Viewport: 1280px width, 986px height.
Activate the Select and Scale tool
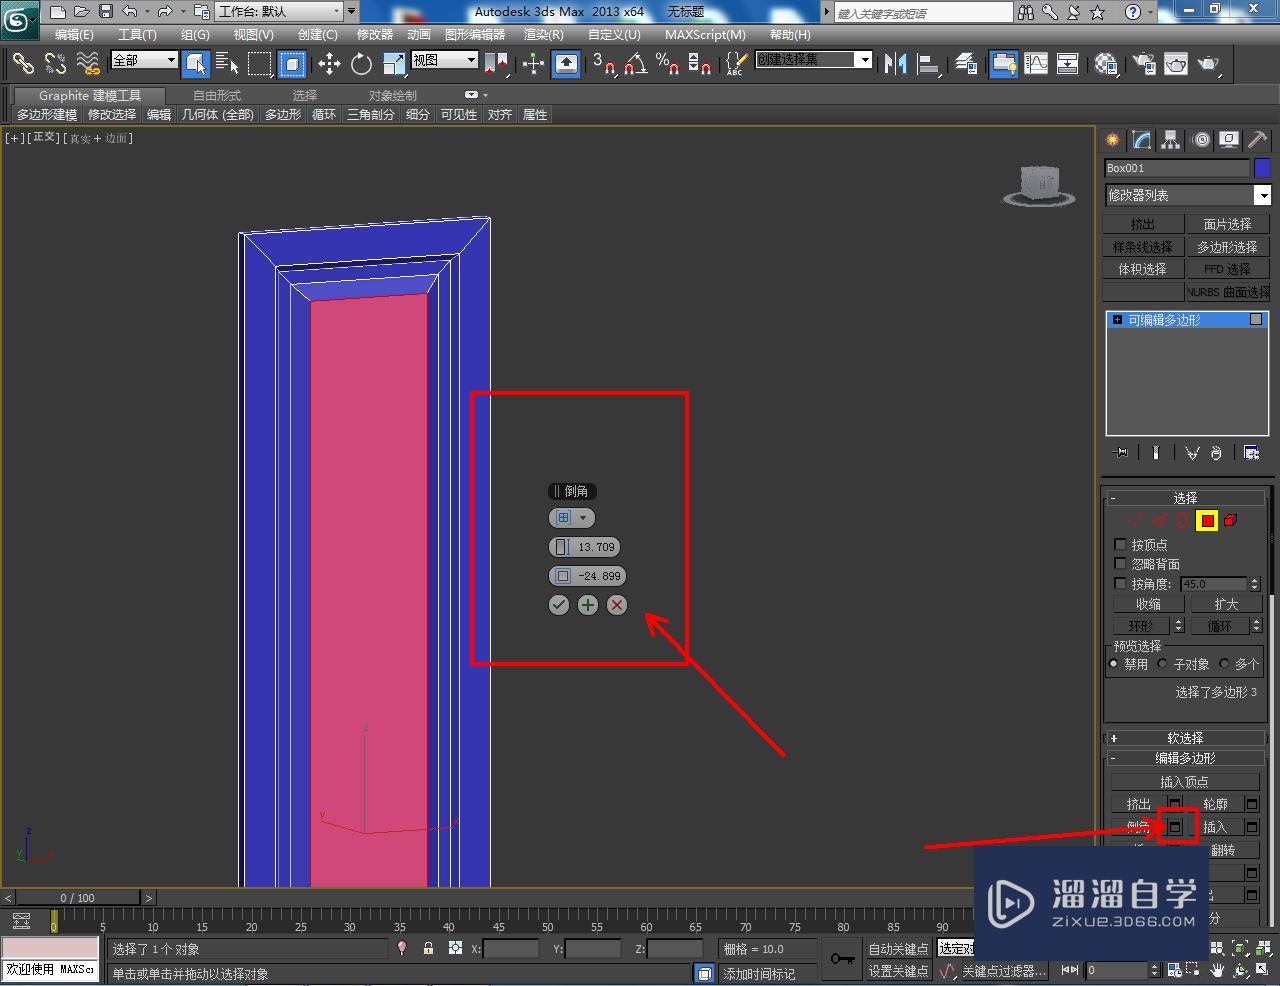(394, 64)
